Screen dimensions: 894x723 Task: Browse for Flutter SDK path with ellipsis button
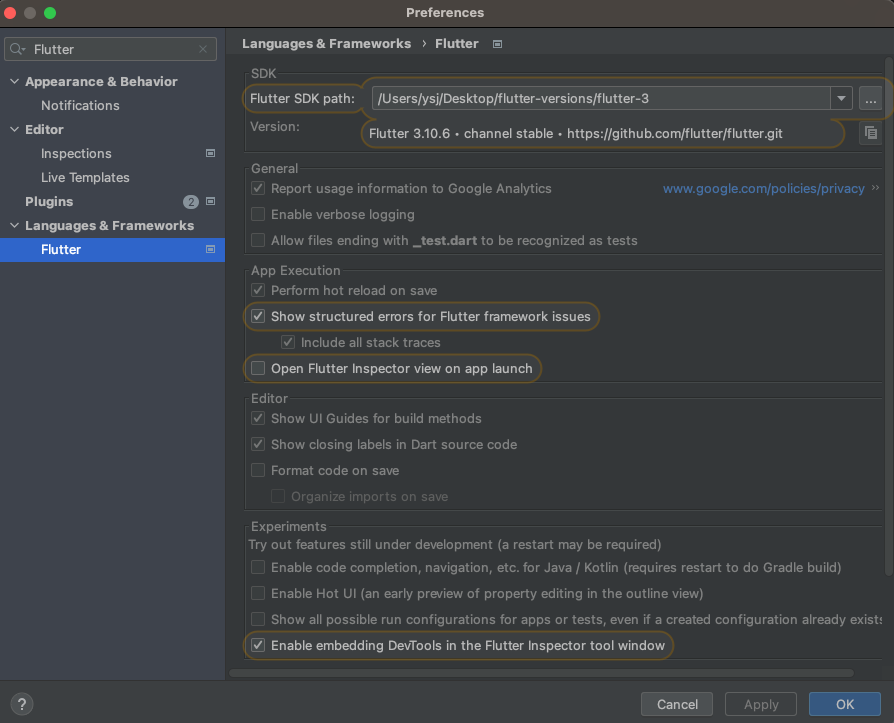click(x=870, y=99)
